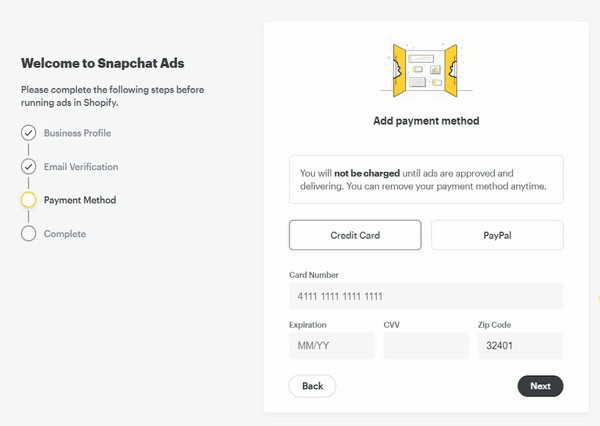Click the Next button
This screenshot has width=600, height=426.
[540, 386]
